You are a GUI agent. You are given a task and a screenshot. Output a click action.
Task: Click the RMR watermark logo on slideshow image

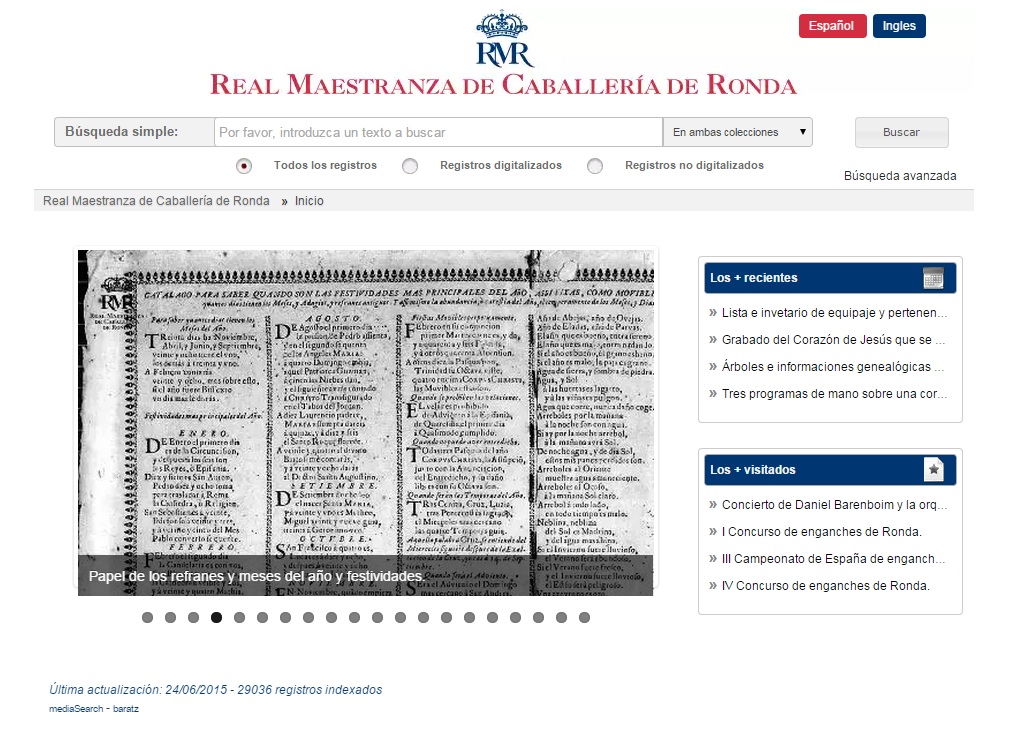tap(117, 305)
